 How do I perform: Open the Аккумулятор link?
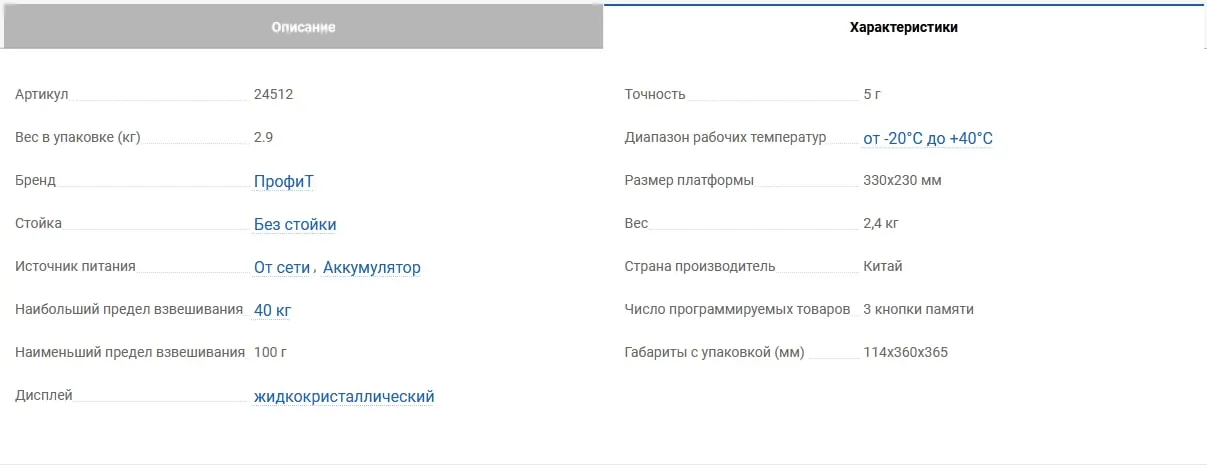pos(372,267)
